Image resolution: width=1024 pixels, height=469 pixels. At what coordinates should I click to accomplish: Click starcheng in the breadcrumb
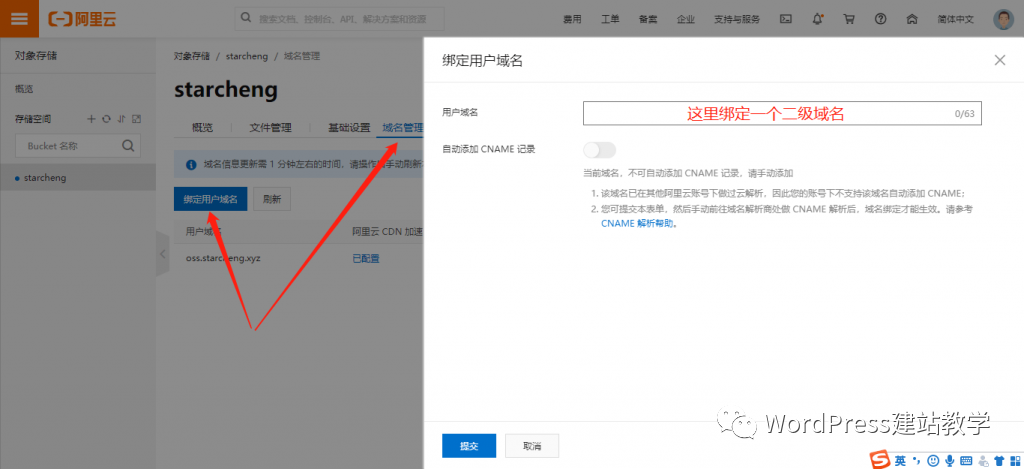(247, 56)
